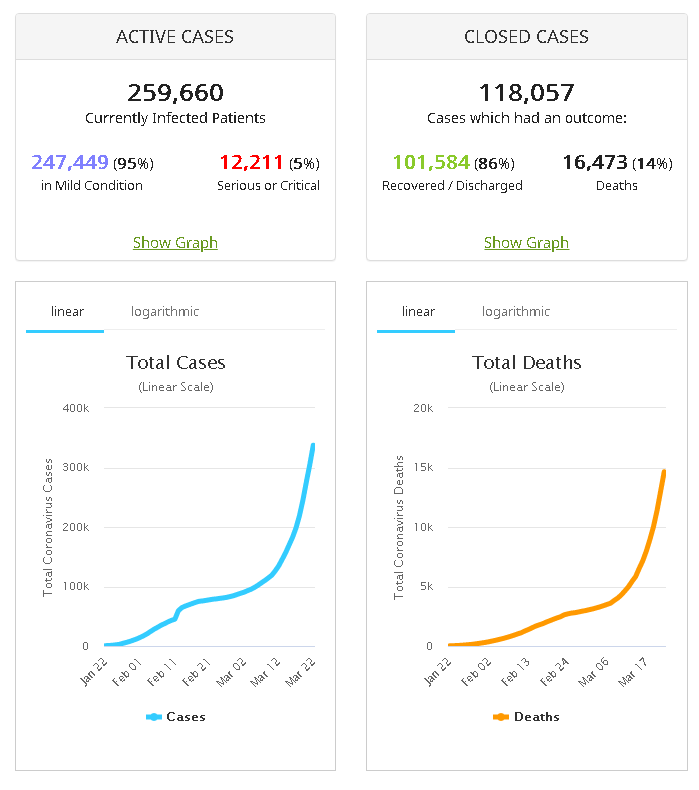This screenshot has height=790, width=699.
Task: Click the ACTIVE CASES panel header
Action: pos(175,37)
